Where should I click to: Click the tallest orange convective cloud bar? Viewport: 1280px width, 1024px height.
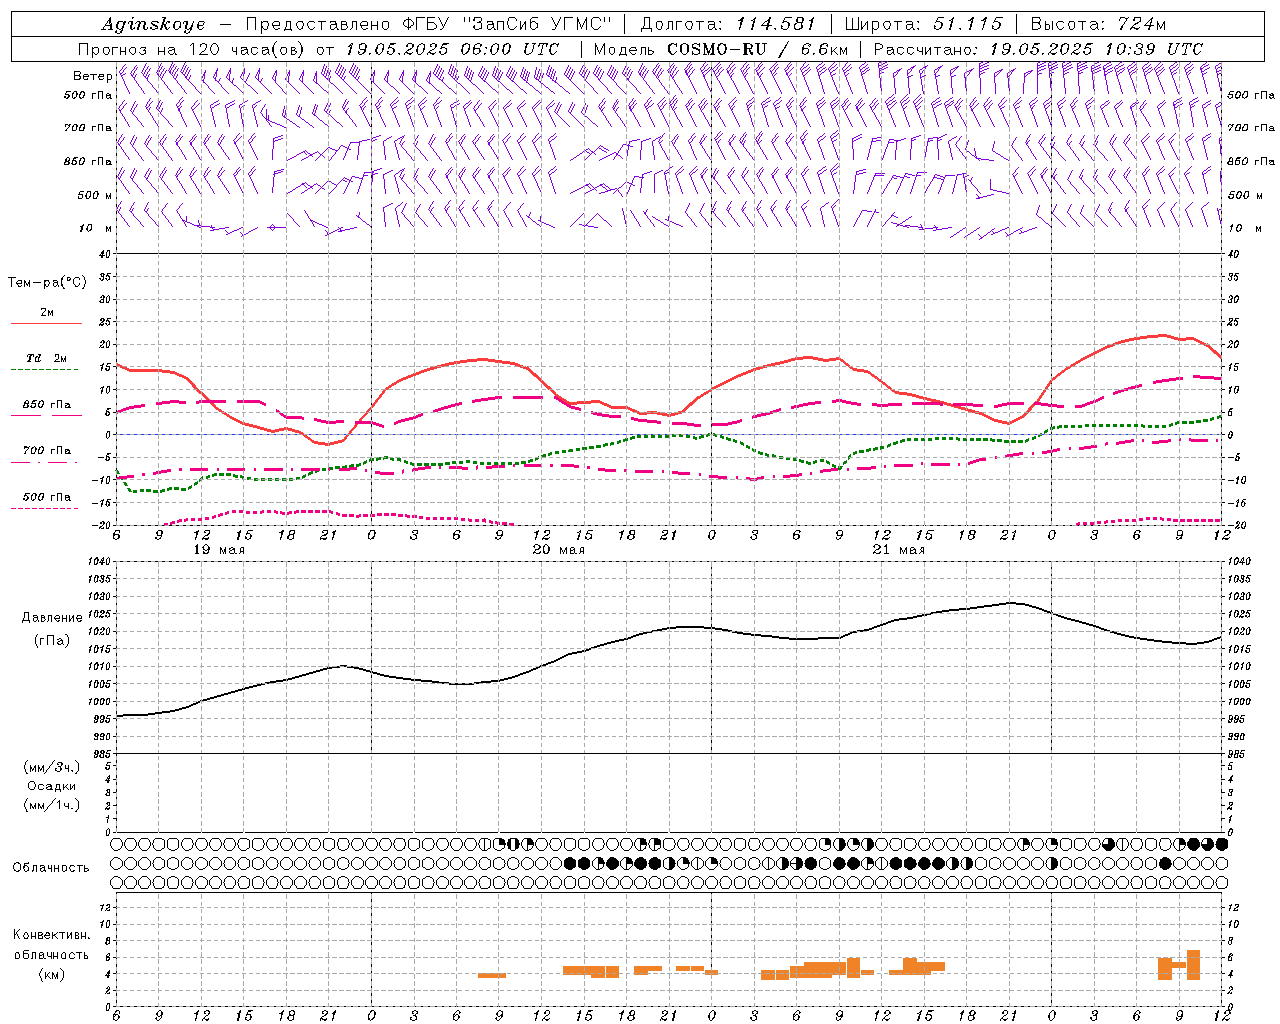coord(1193,965)
